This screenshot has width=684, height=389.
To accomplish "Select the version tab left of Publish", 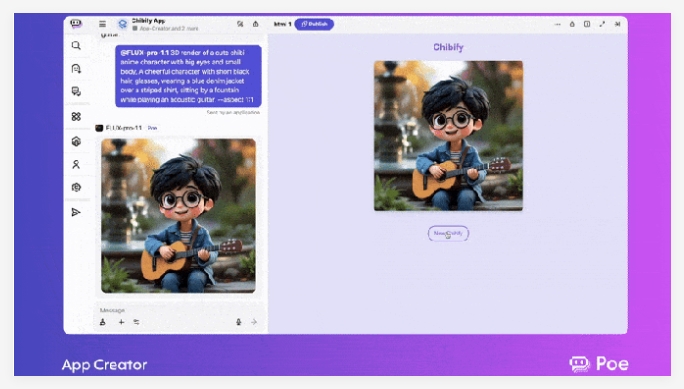I will point(282,24).
